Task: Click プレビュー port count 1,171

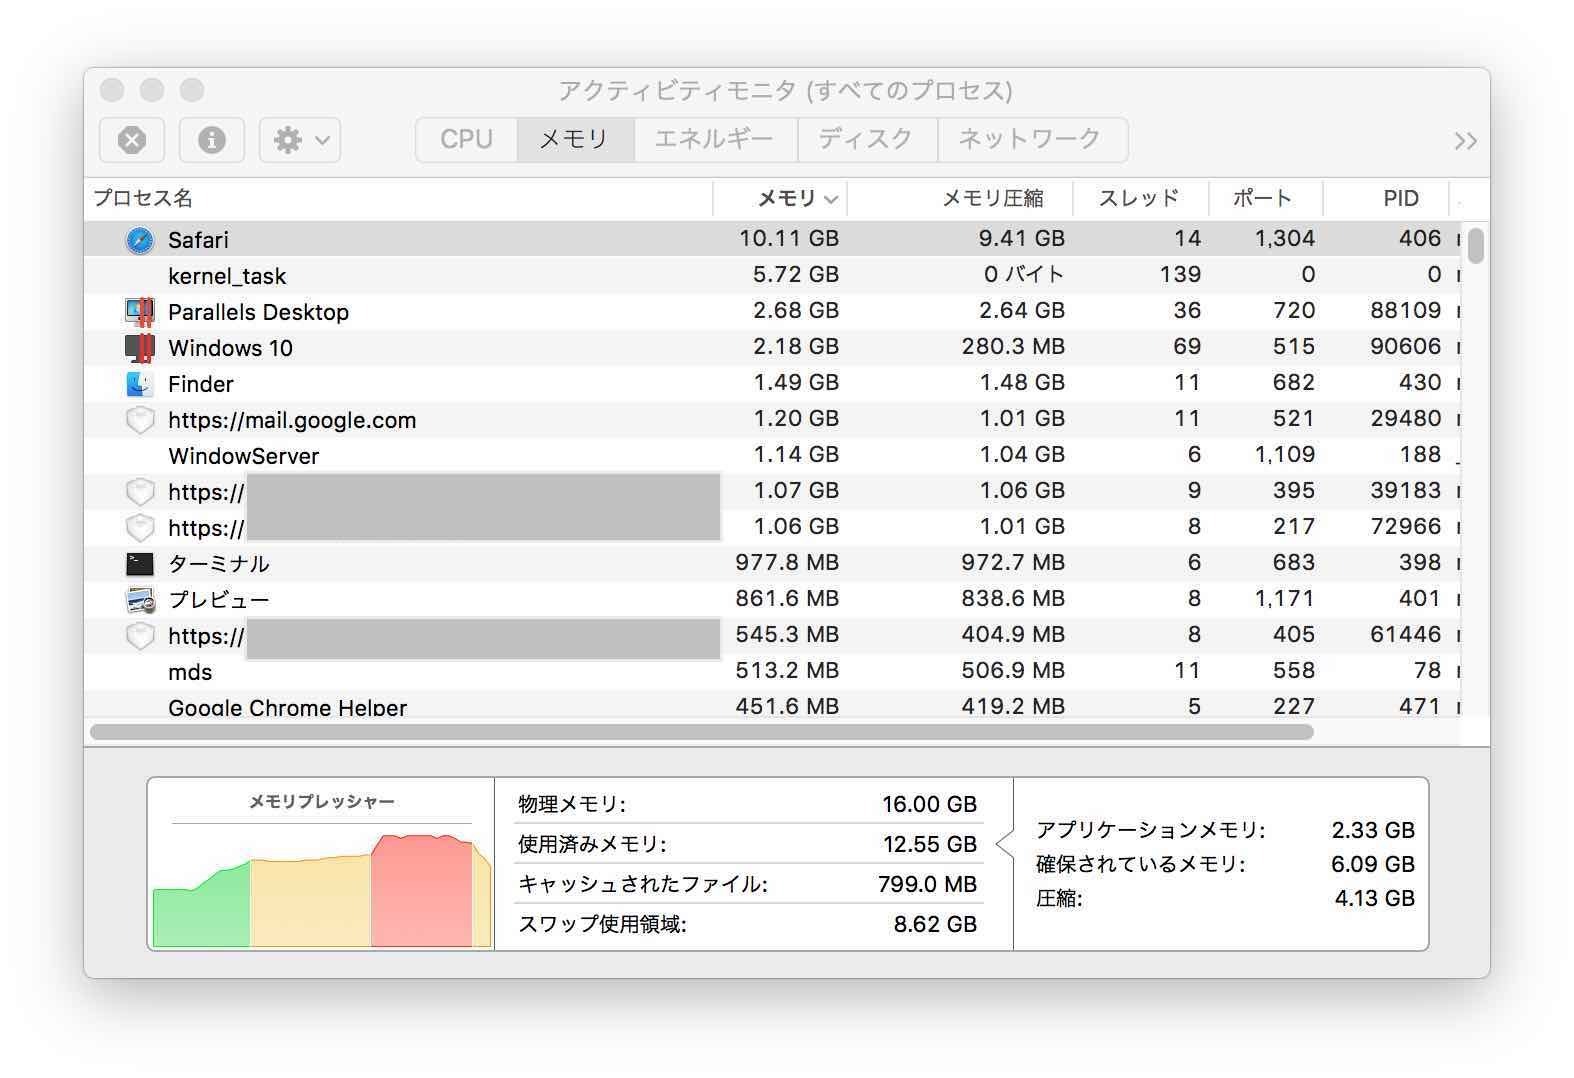Action: tap(1285, 599)
